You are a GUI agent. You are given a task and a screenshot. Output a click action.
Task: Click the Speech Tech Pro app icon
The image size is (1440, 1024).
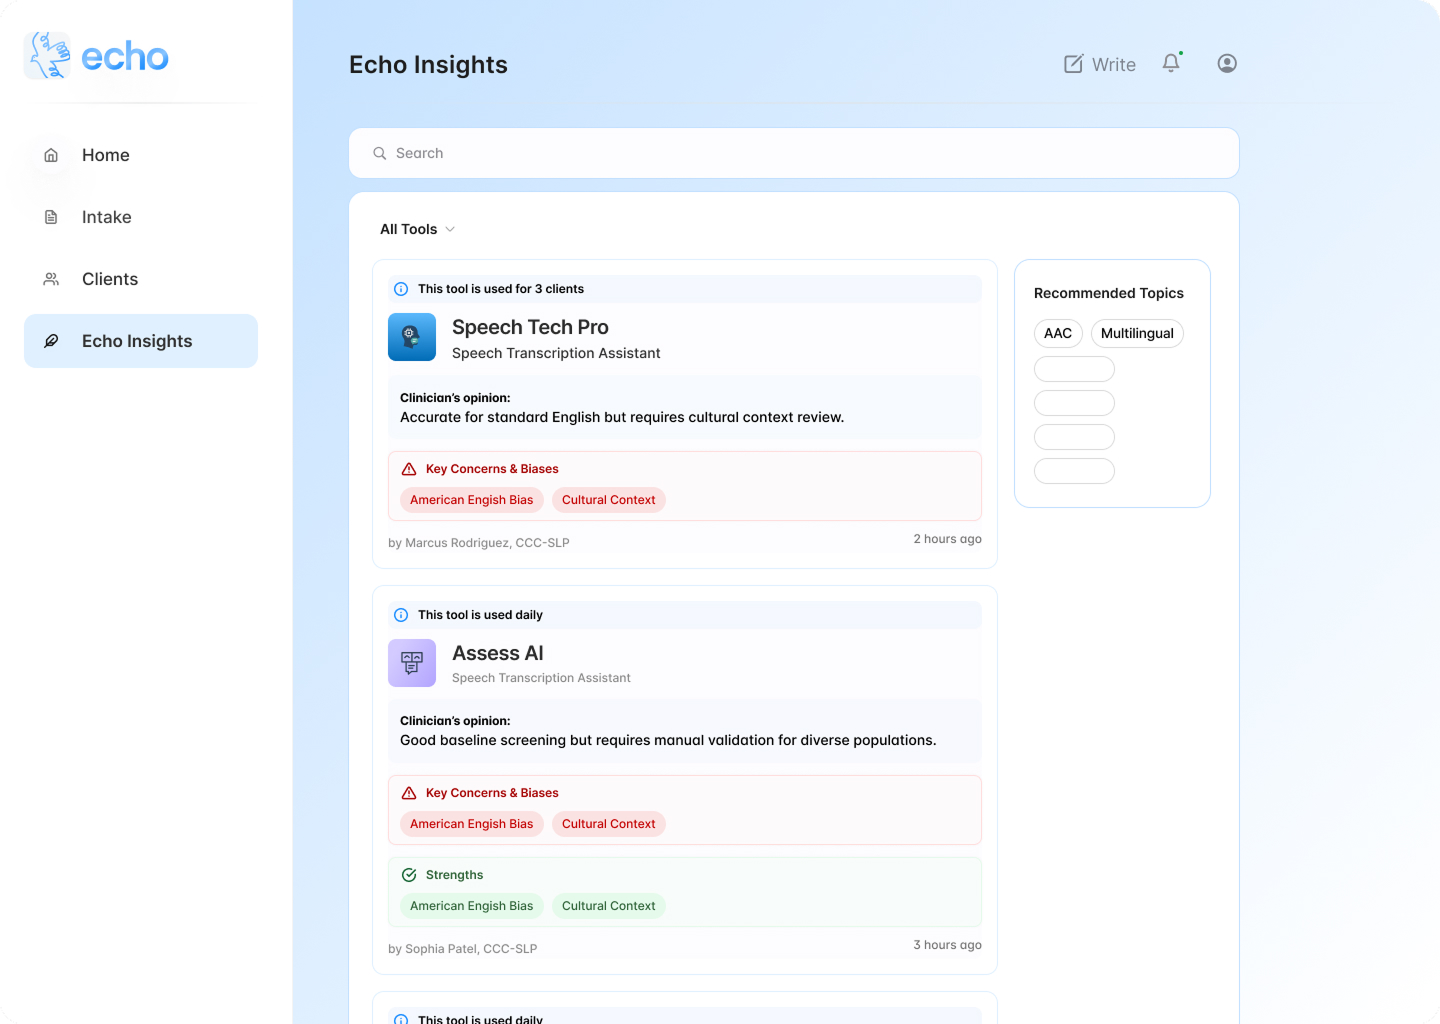point(412,337)
